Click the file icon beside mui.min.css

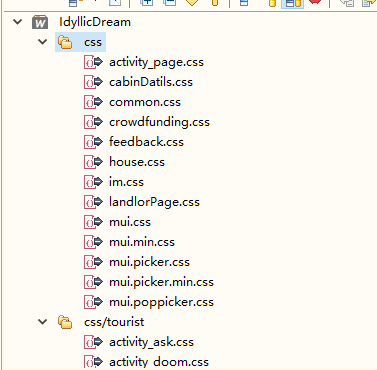point(93,242)
